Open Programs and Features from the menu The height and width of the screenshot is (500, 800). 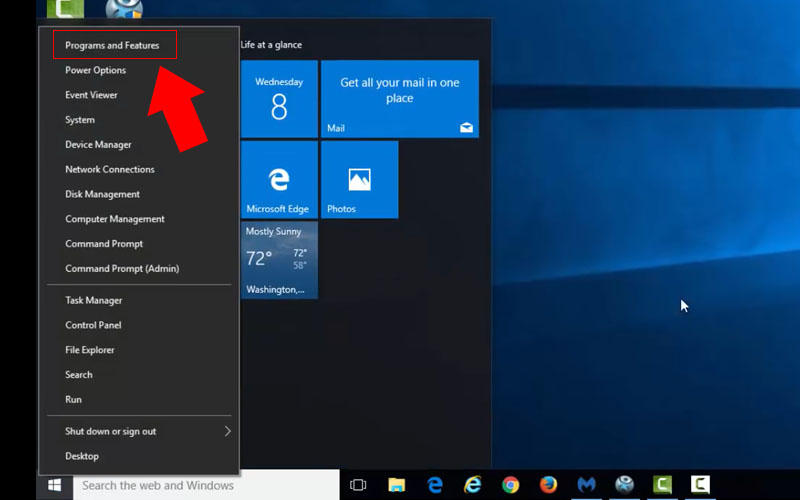tap(112, 45)
